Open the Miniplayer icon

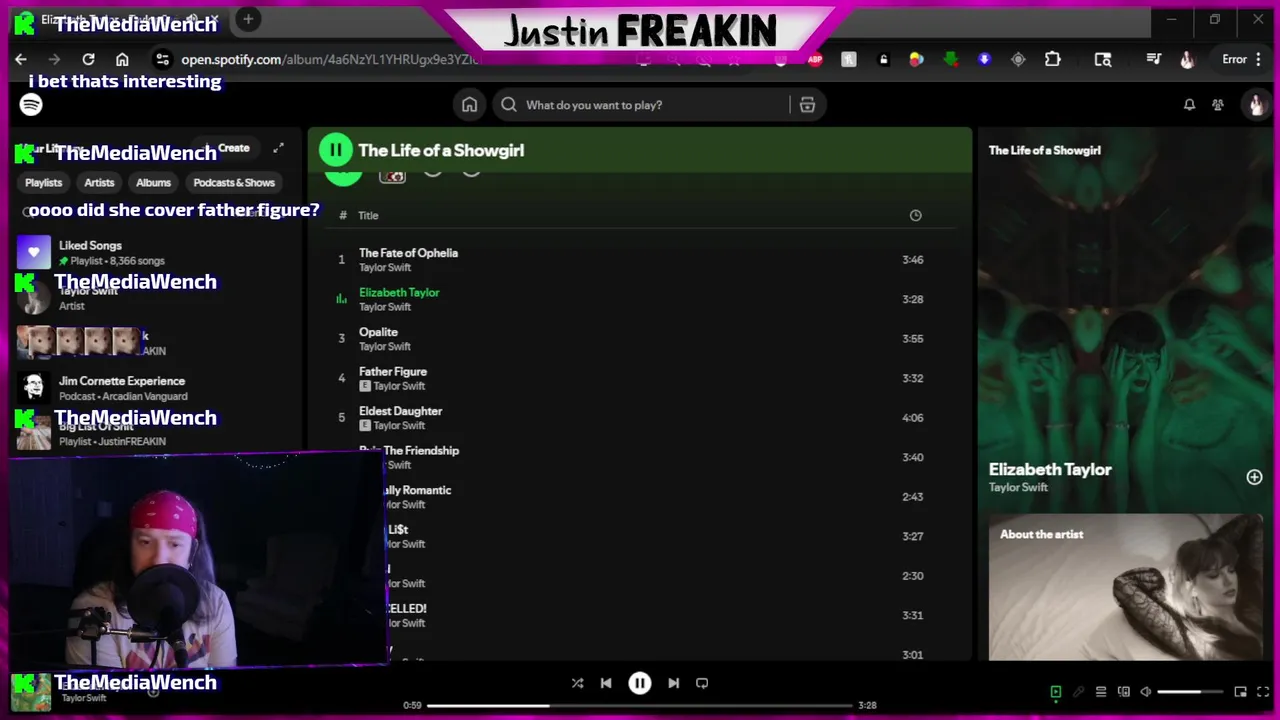[x=1241, y=692]
